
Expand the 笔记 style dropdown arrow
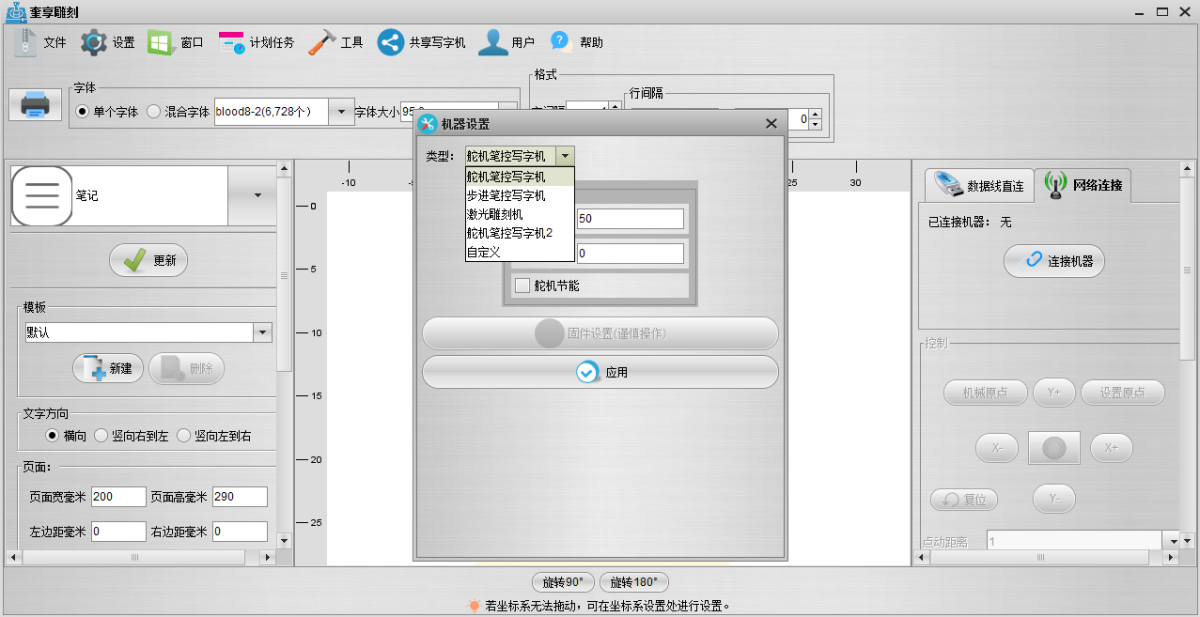pyautogui.click(x=257, y=195)
